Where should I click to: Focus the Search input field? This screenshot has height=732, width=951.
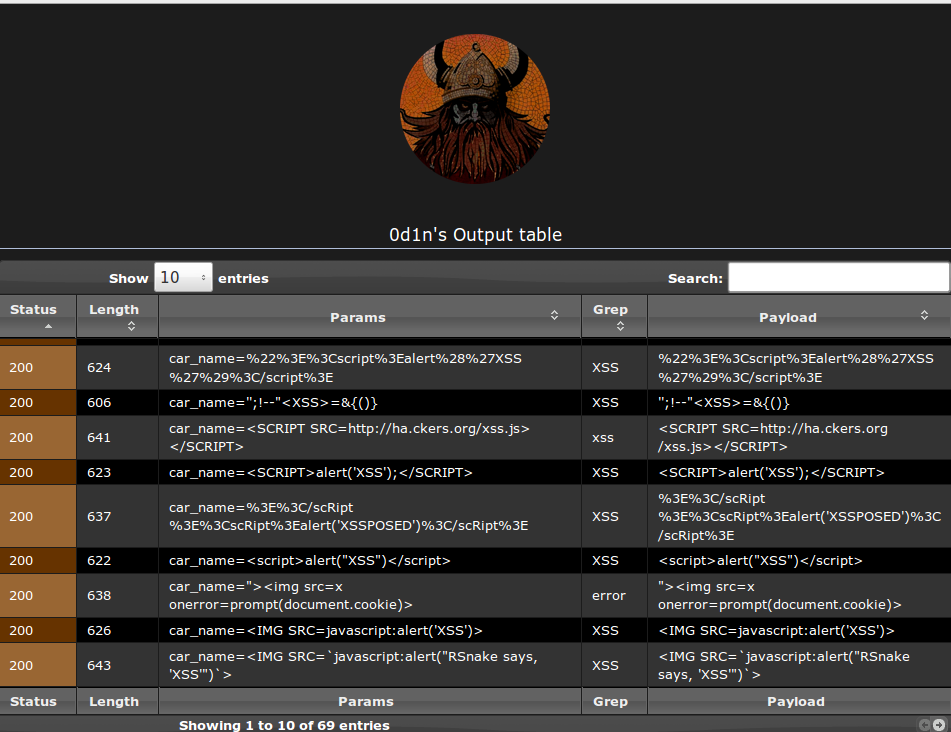click(839, 278)
